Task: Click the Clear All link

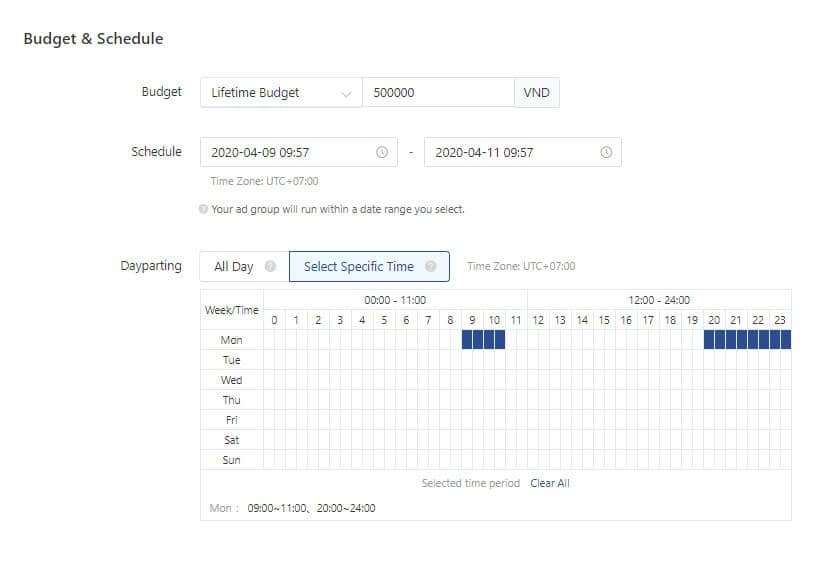Action: (550, 483)
